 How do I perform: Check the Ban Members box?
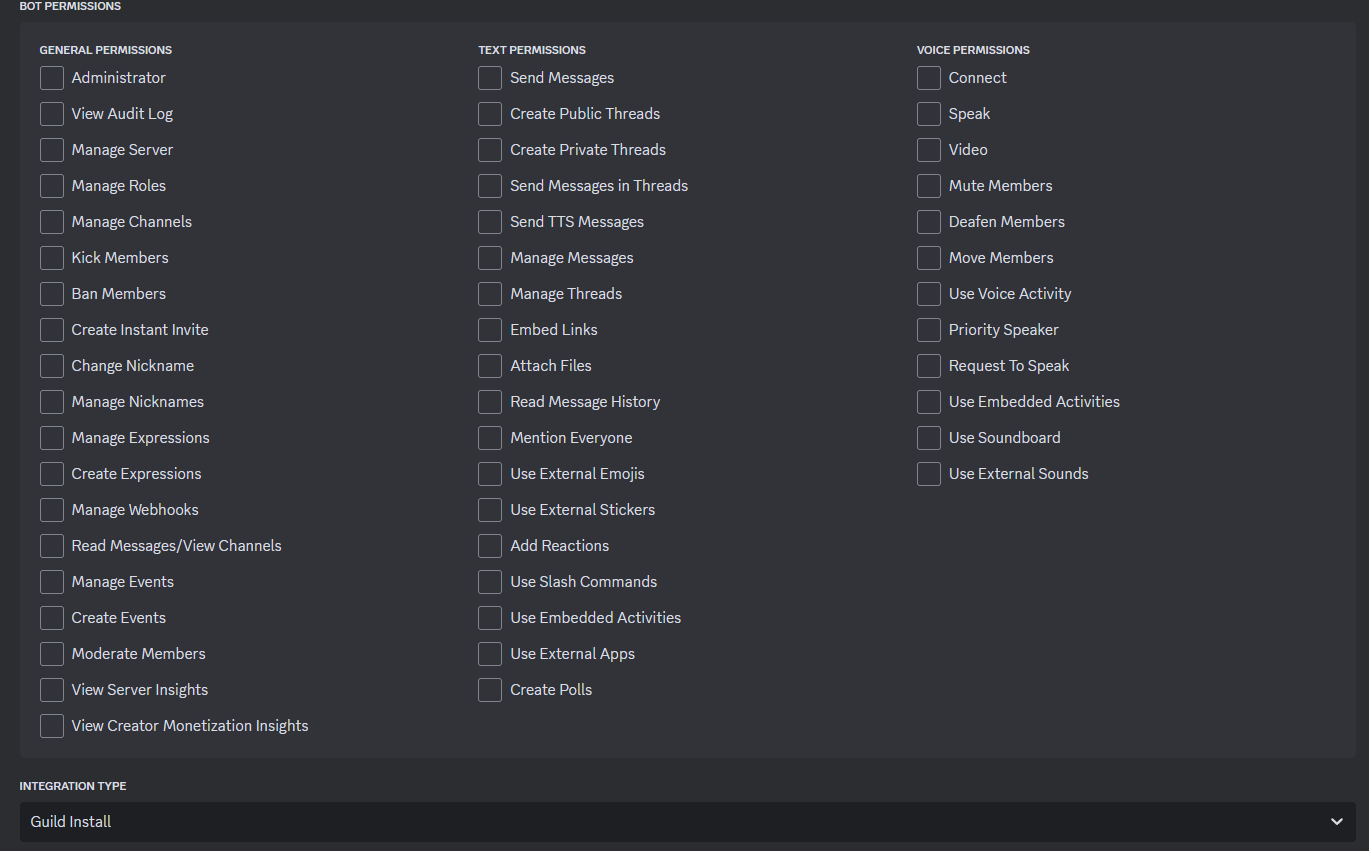tap(52, 294)
